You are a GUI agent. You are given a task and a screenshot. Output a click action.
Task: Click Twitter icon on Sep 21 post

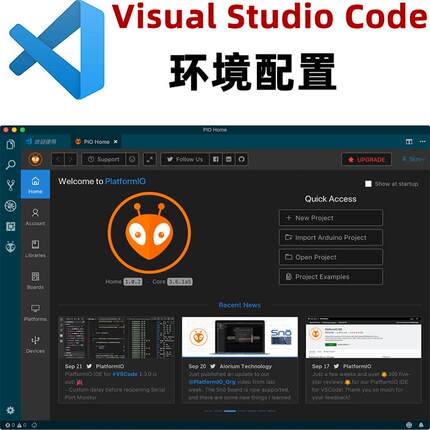[x=89, y=366]
